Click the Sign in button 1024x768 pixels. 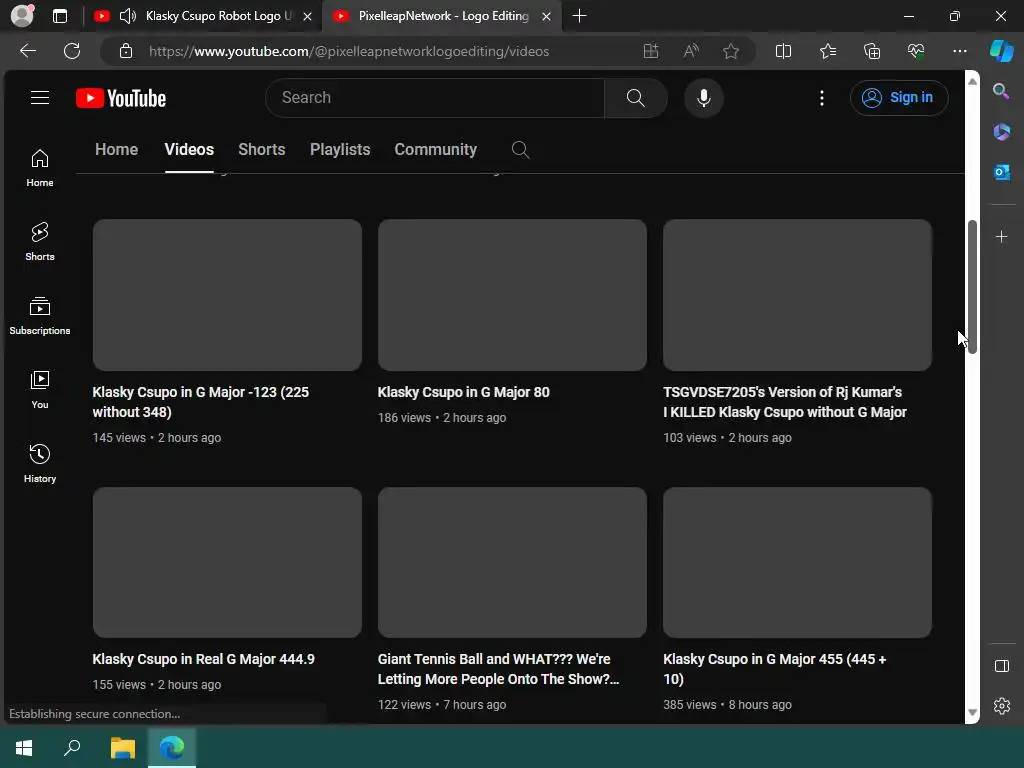(899, 98)
